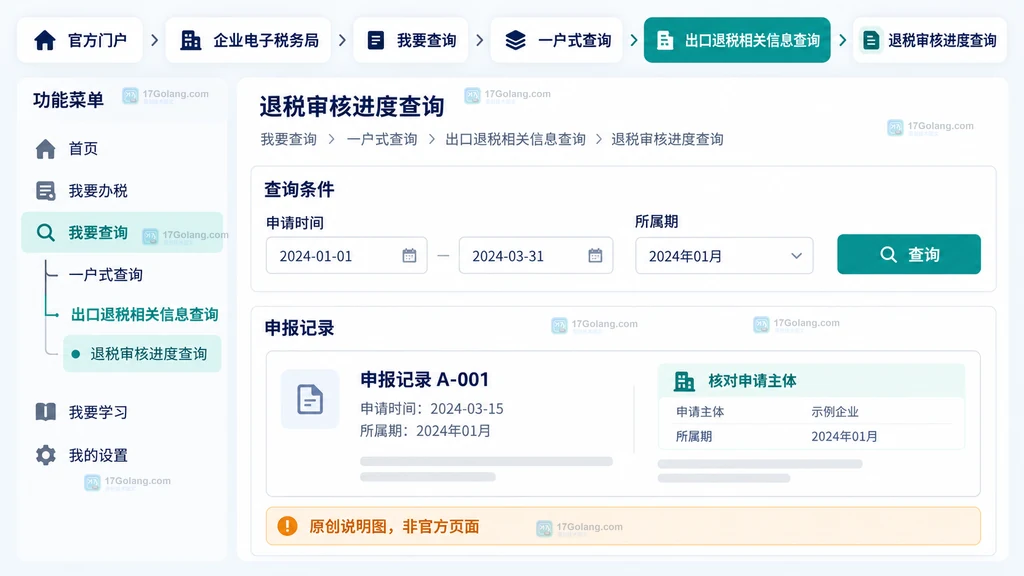Click 退税审核进度查询 breadcrumb text under title

click(667, 139)
